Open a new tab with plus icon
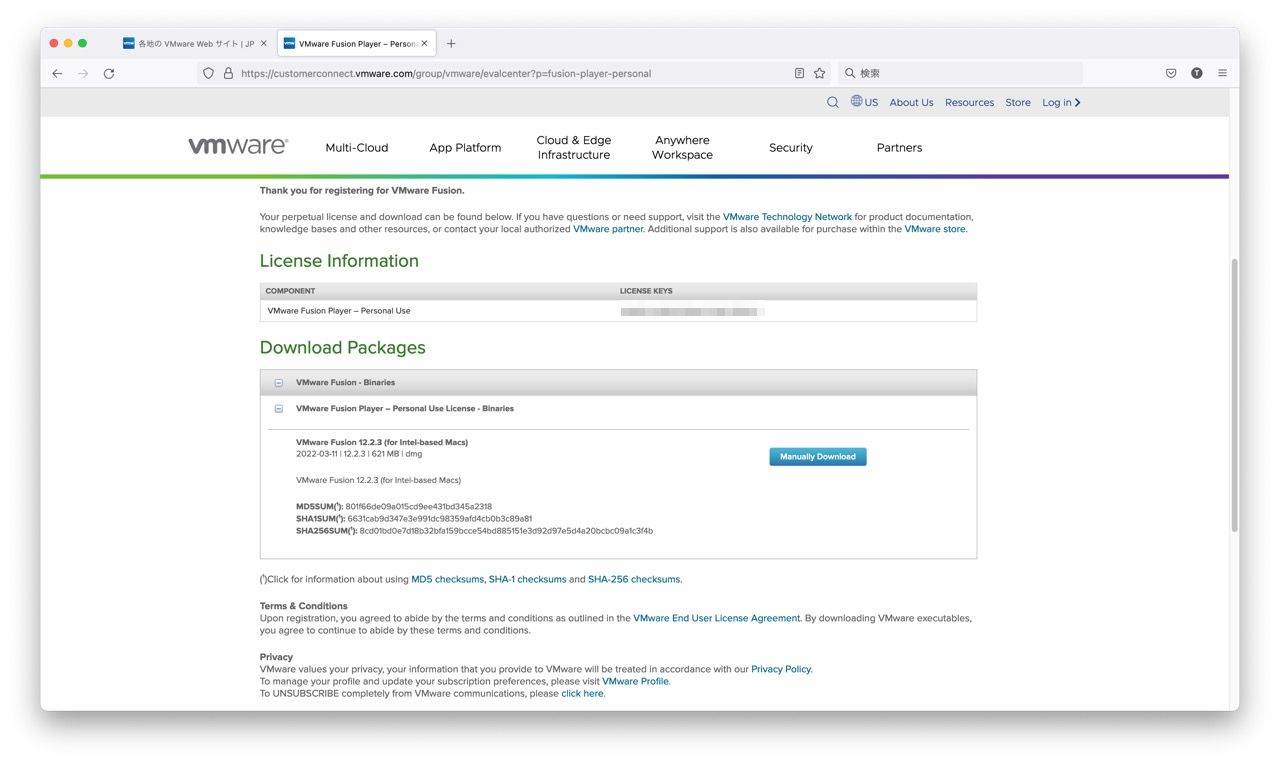1280x764 pixels. pos(451,43)
